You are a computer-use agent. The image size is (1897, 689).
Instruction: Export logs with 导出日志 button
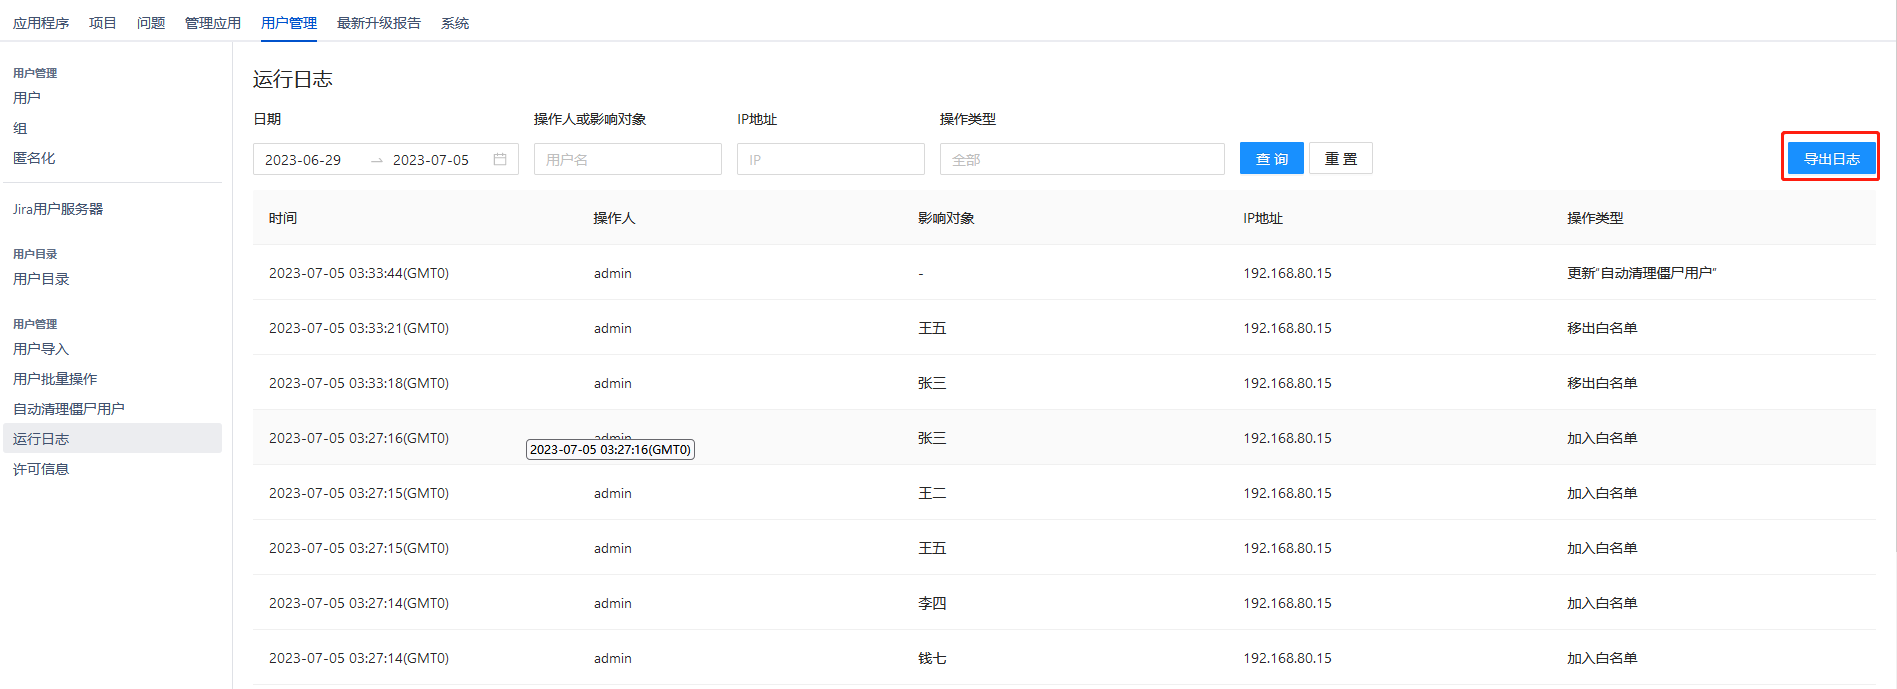[x=1830, y=159]
